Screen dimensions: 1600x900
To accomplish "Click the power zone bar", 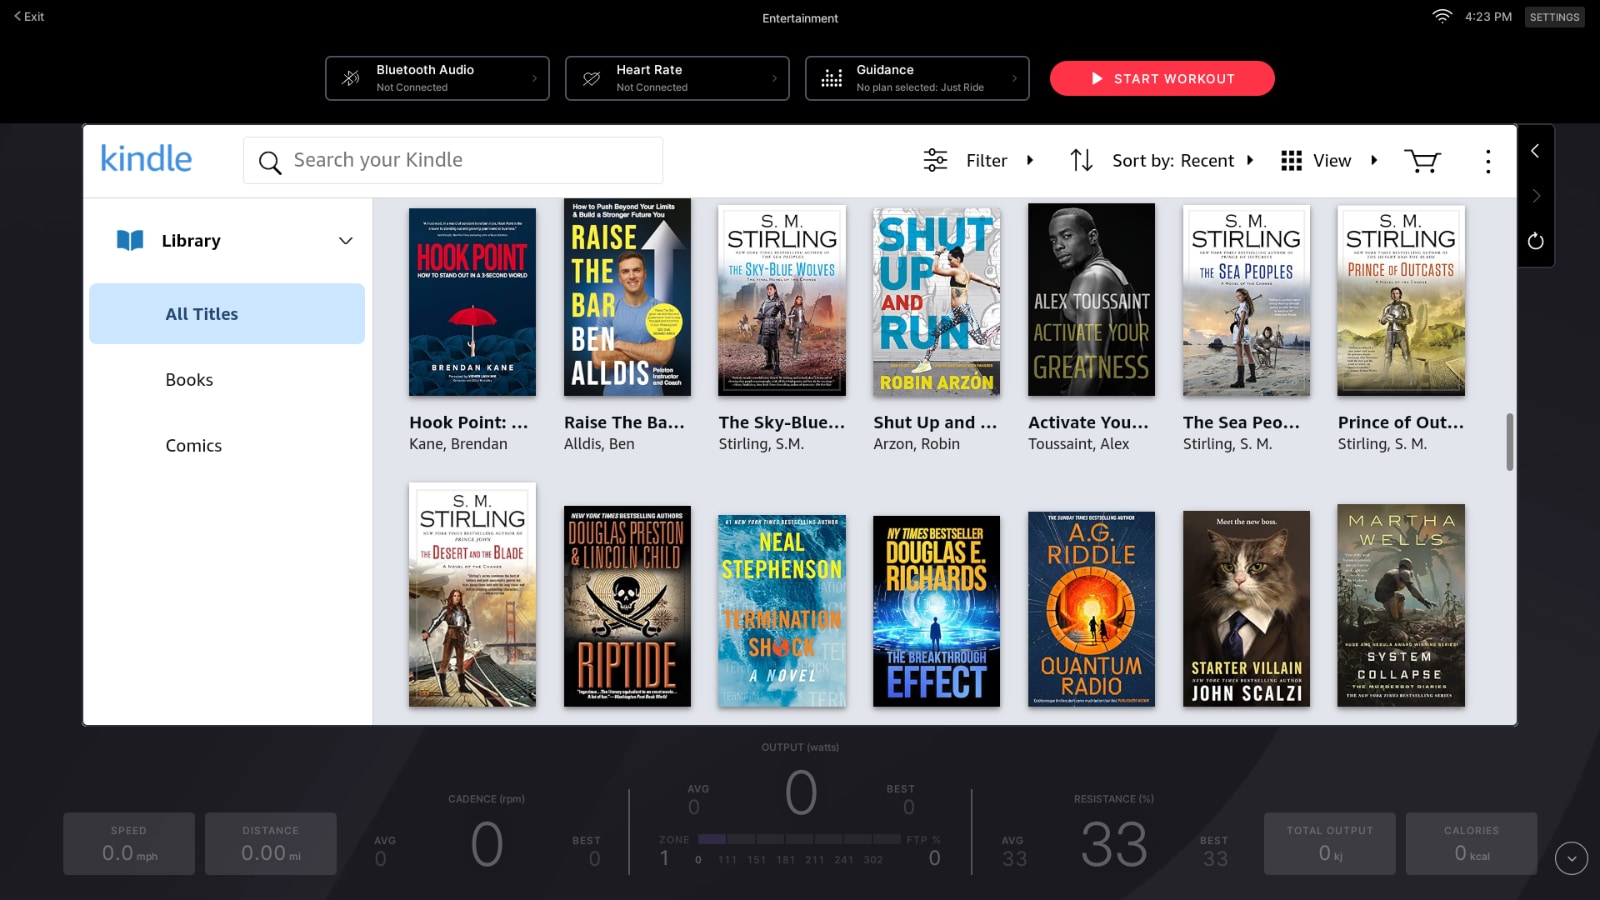I will coord(799,839).
